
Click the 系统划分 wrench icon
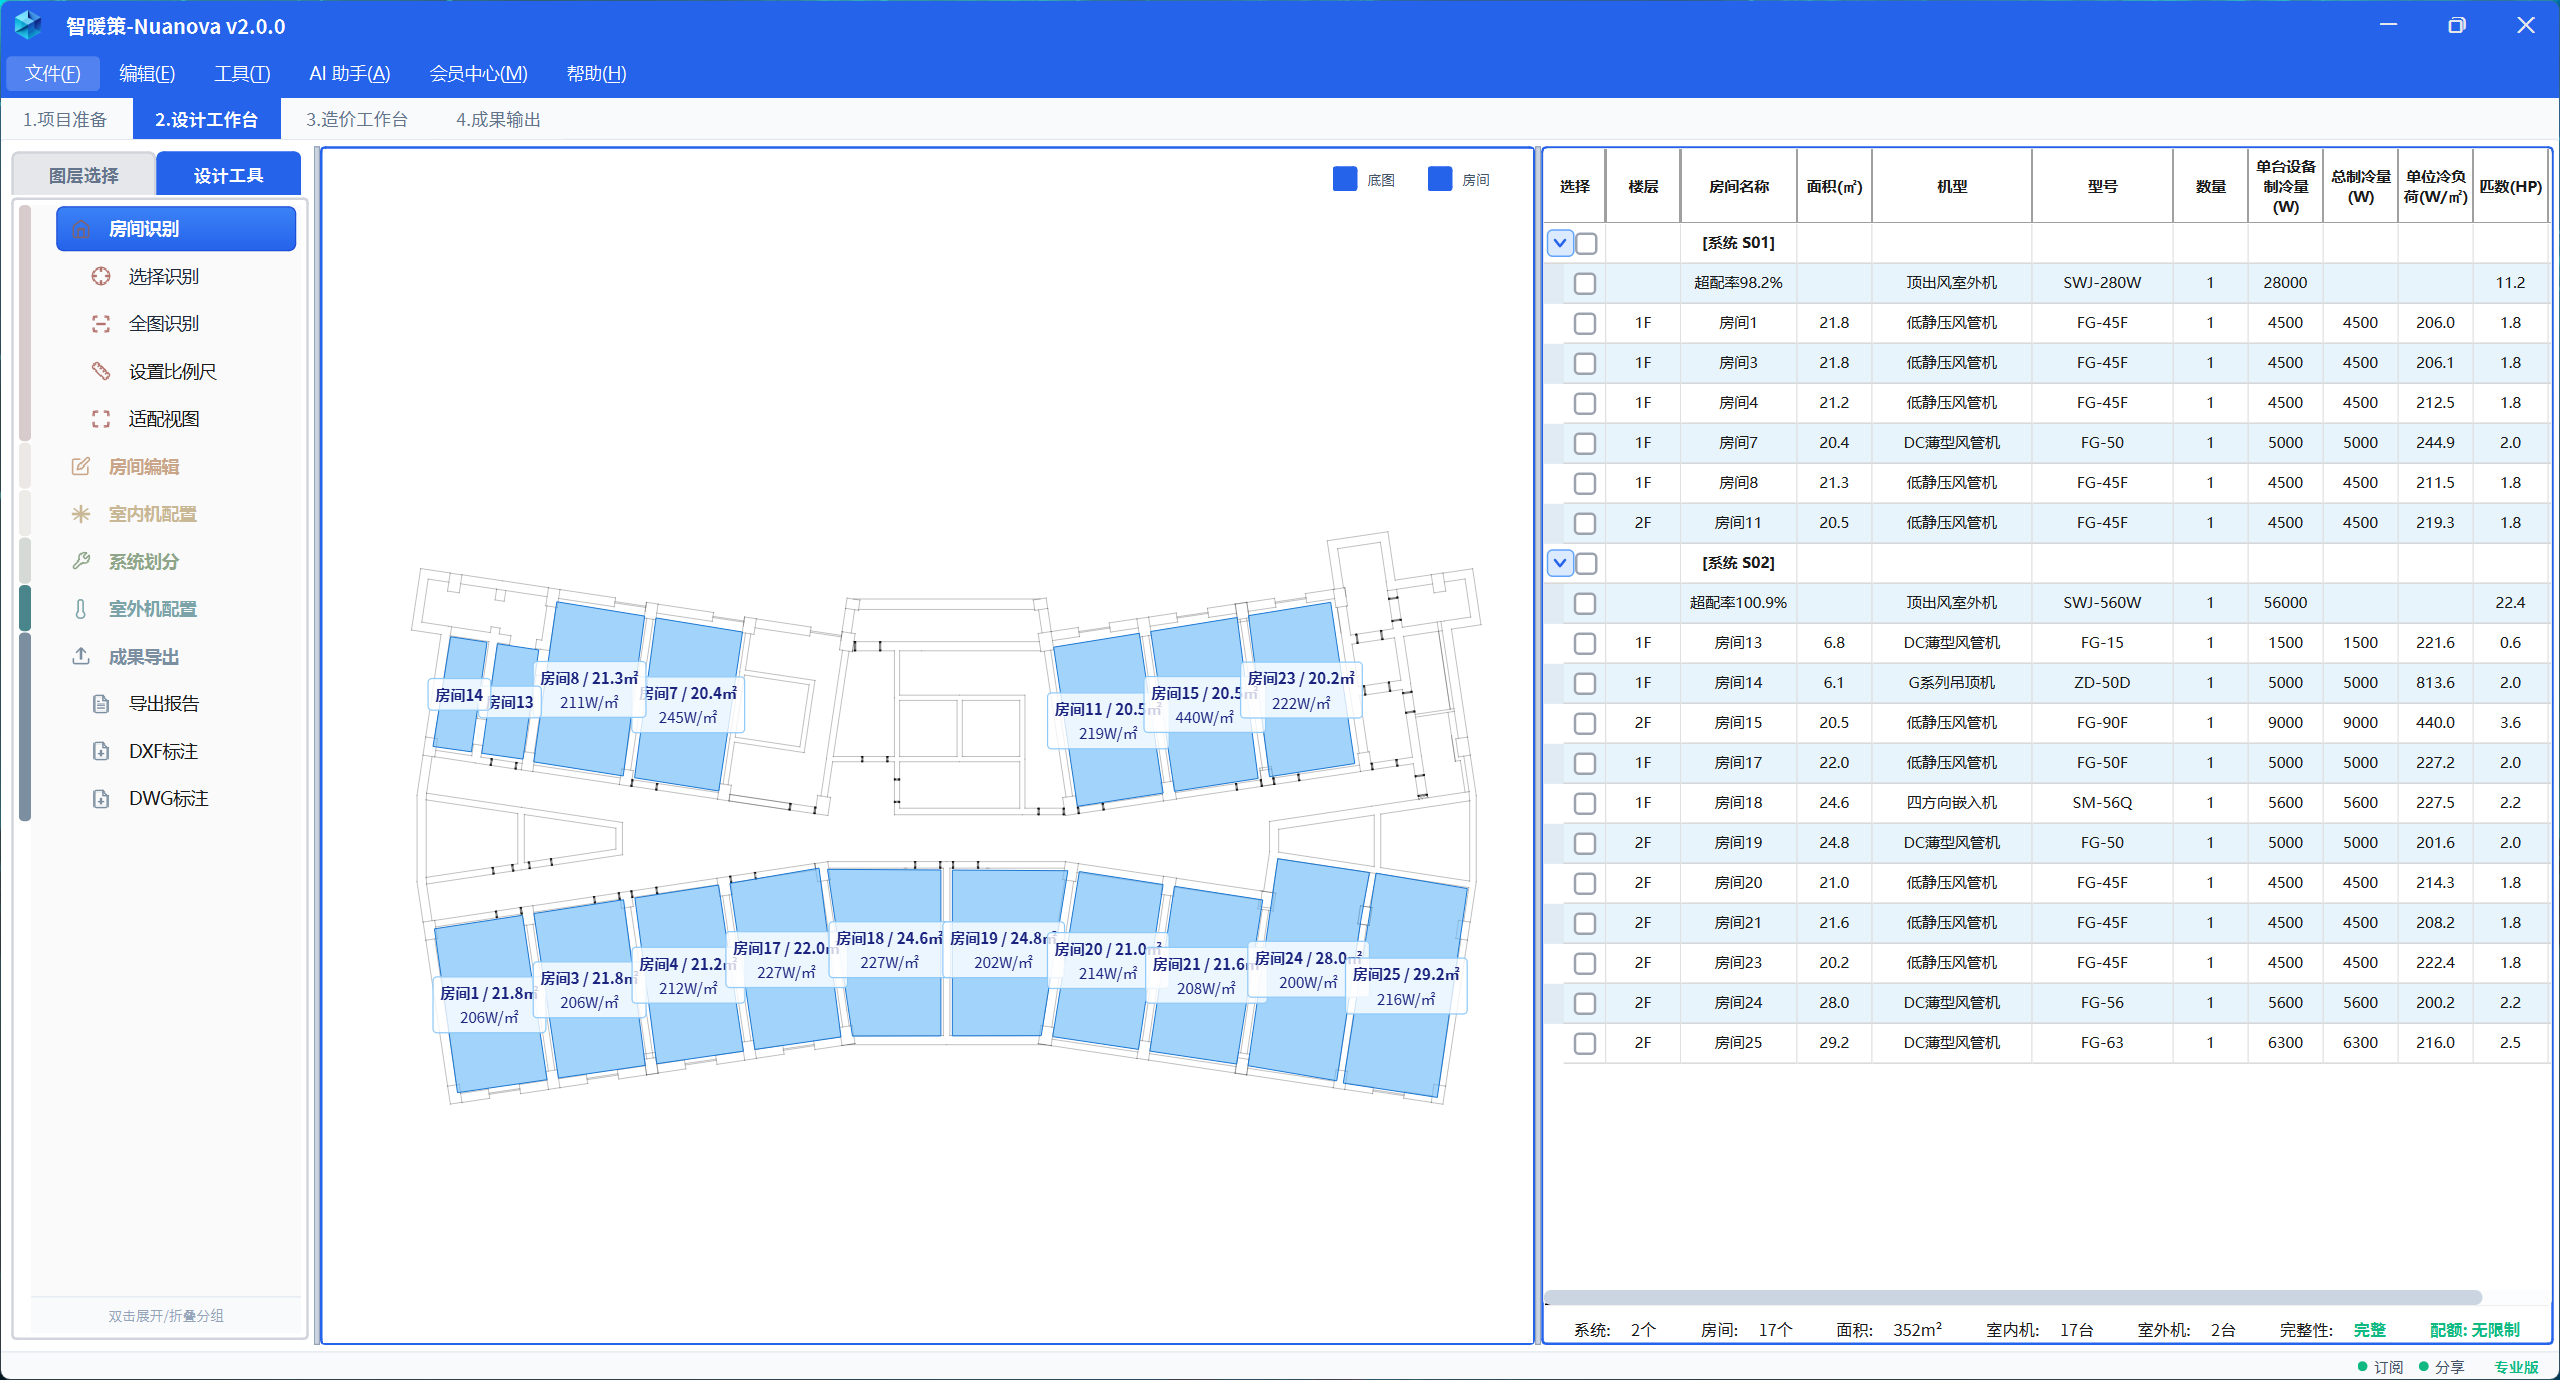tap(81, 561)
